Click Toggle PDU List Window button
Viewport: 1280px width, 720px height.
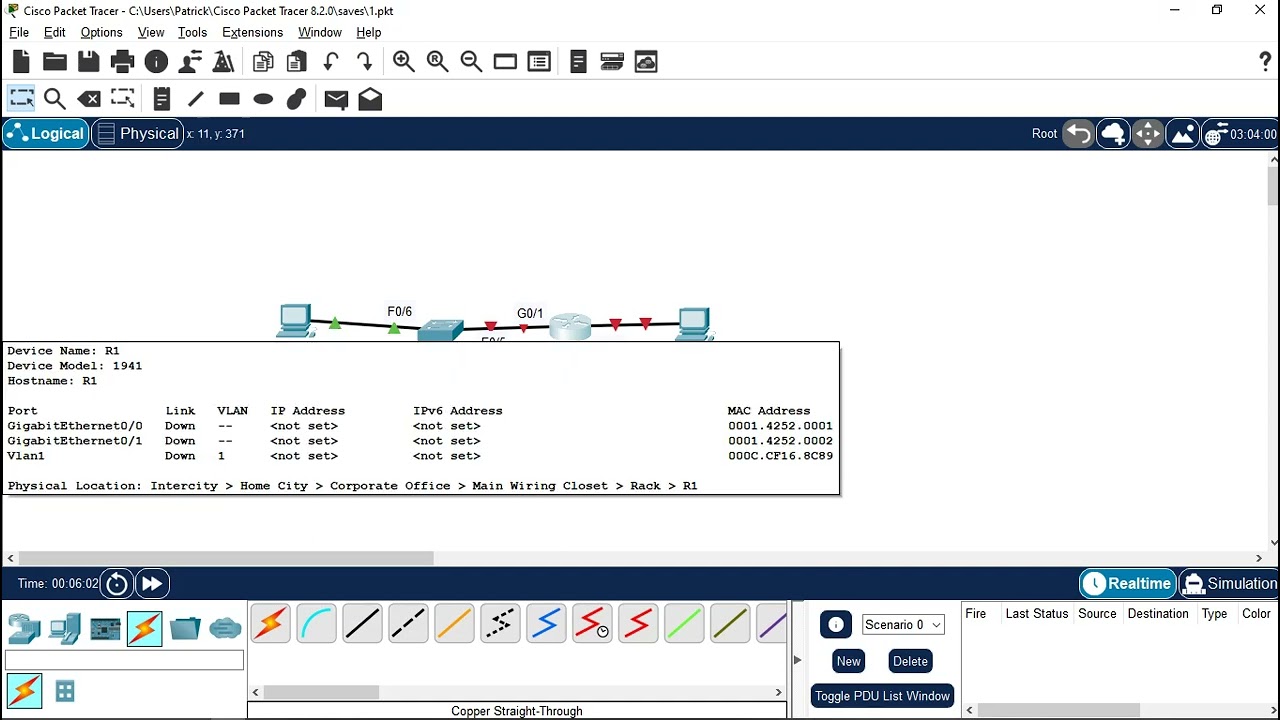pos(882,696)
